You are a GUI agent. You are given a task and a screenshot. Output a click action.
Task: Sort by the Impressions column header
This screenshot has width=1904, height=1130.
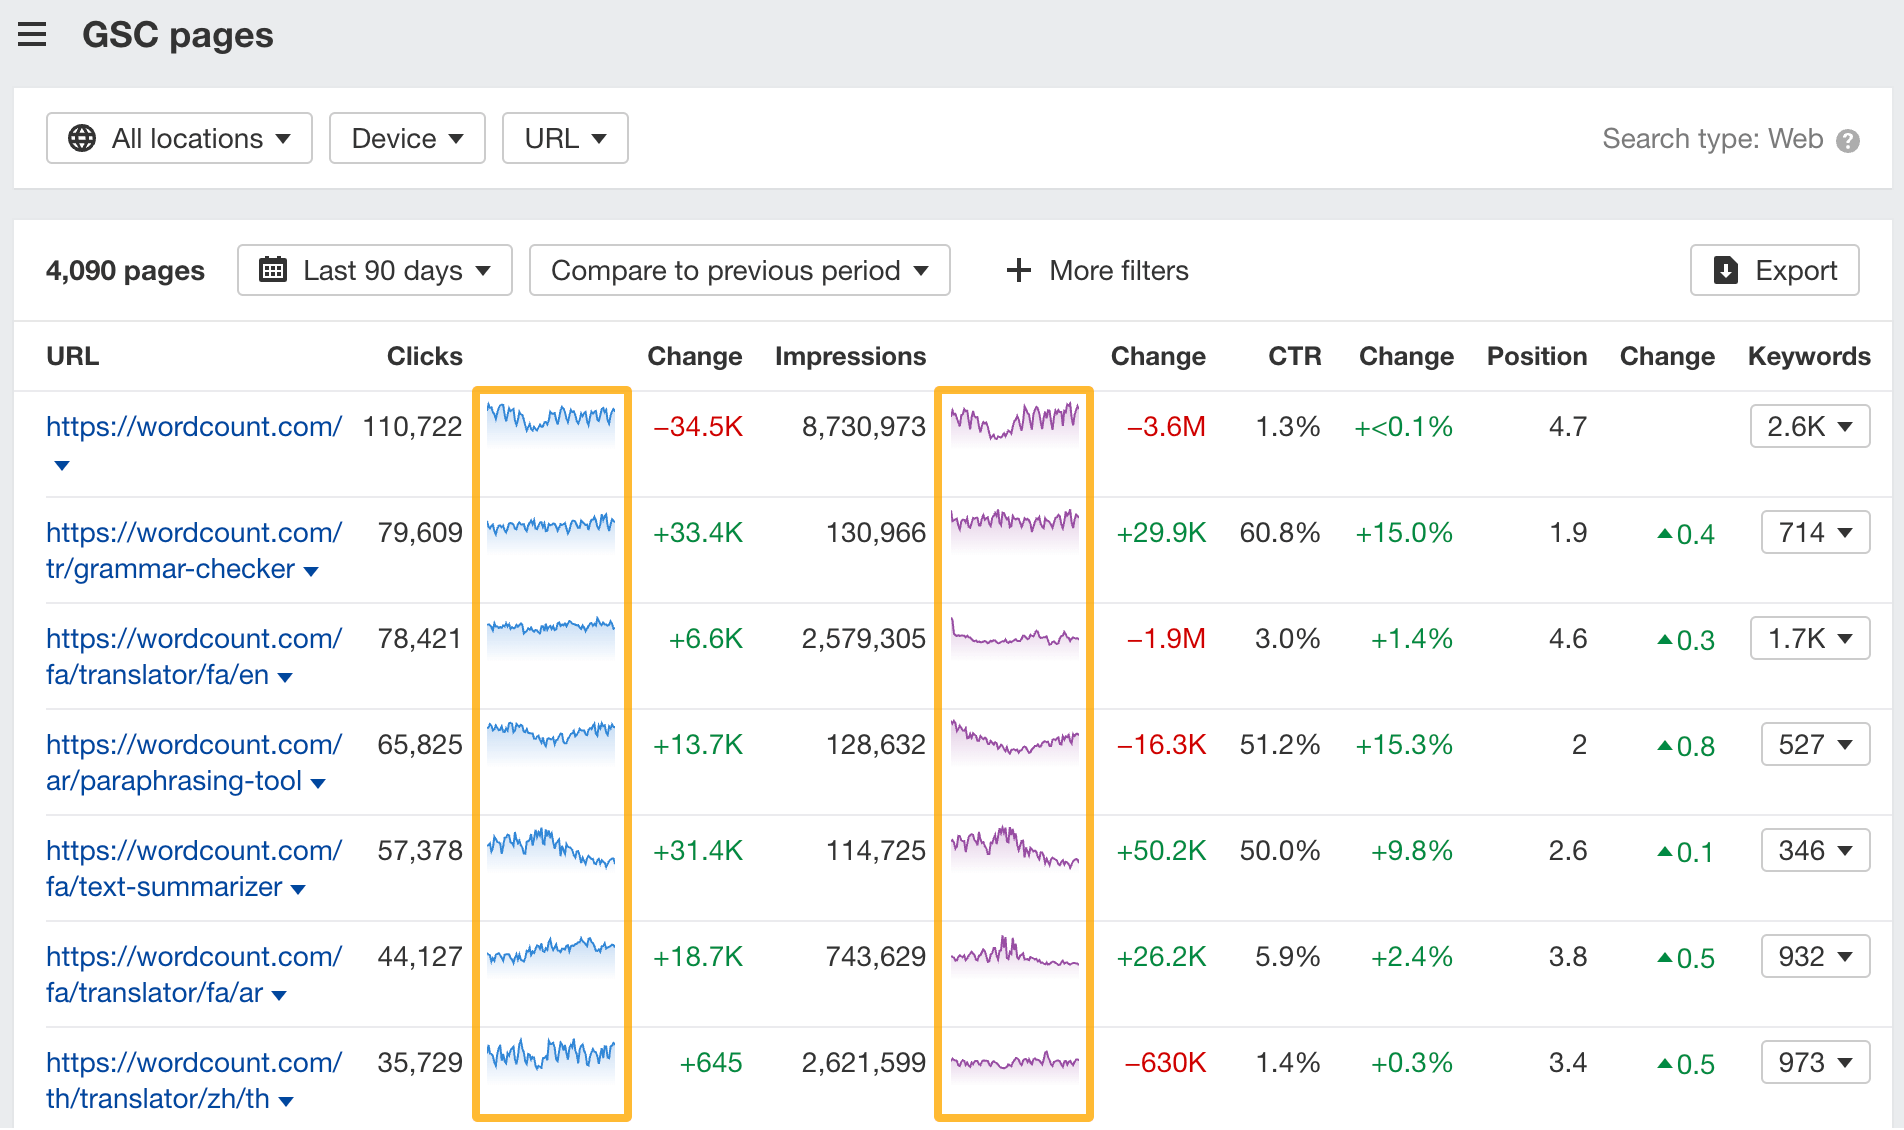tap(850, 356)
